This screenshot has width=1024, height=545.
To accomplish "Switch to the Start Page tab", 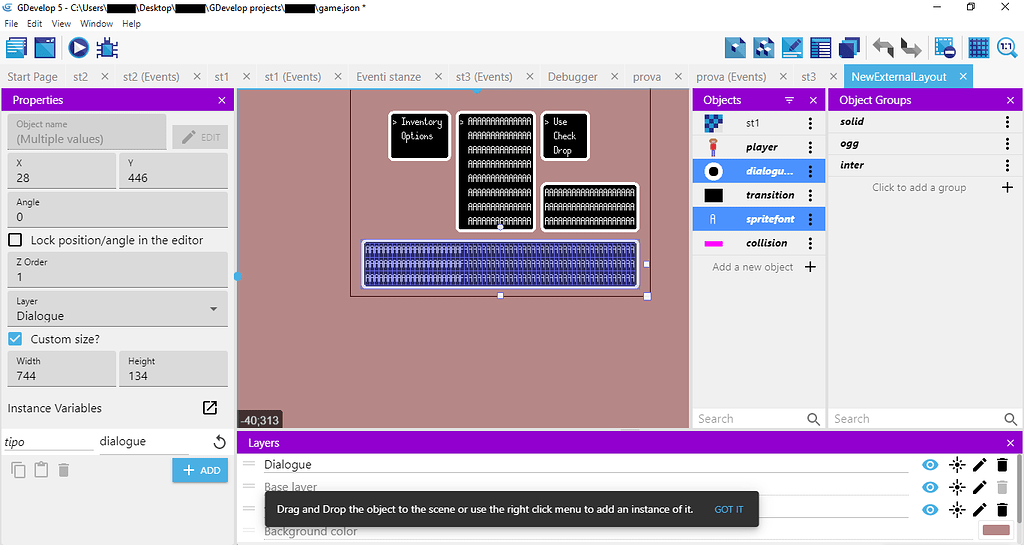I will point(33,76).
